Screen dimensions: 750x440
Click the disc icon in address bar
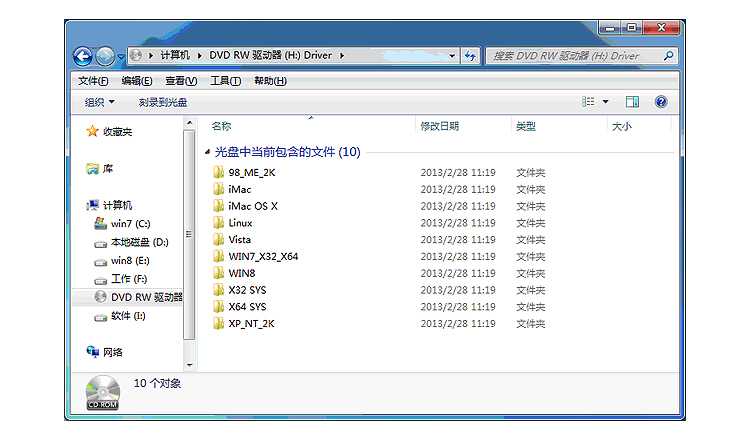point(136,55)
